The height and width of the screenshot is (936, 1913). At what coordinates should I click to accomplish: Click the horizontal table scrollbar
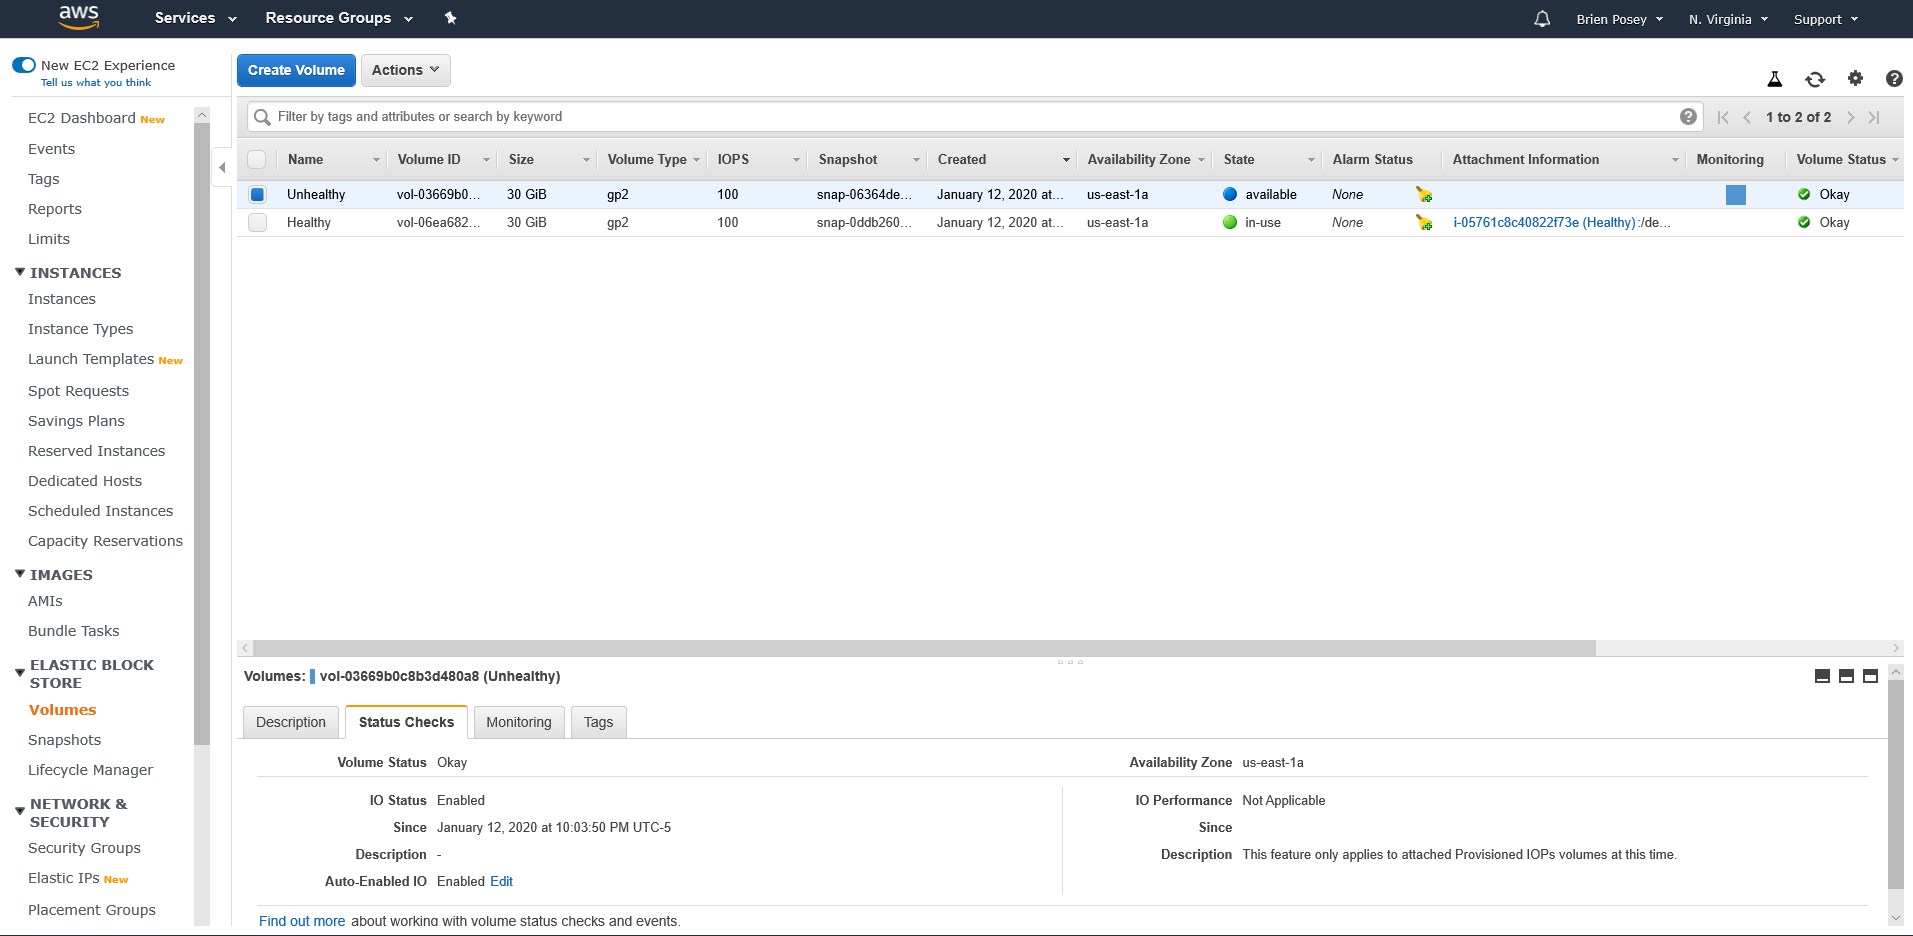pyautogui.click(x=924, y=648)
